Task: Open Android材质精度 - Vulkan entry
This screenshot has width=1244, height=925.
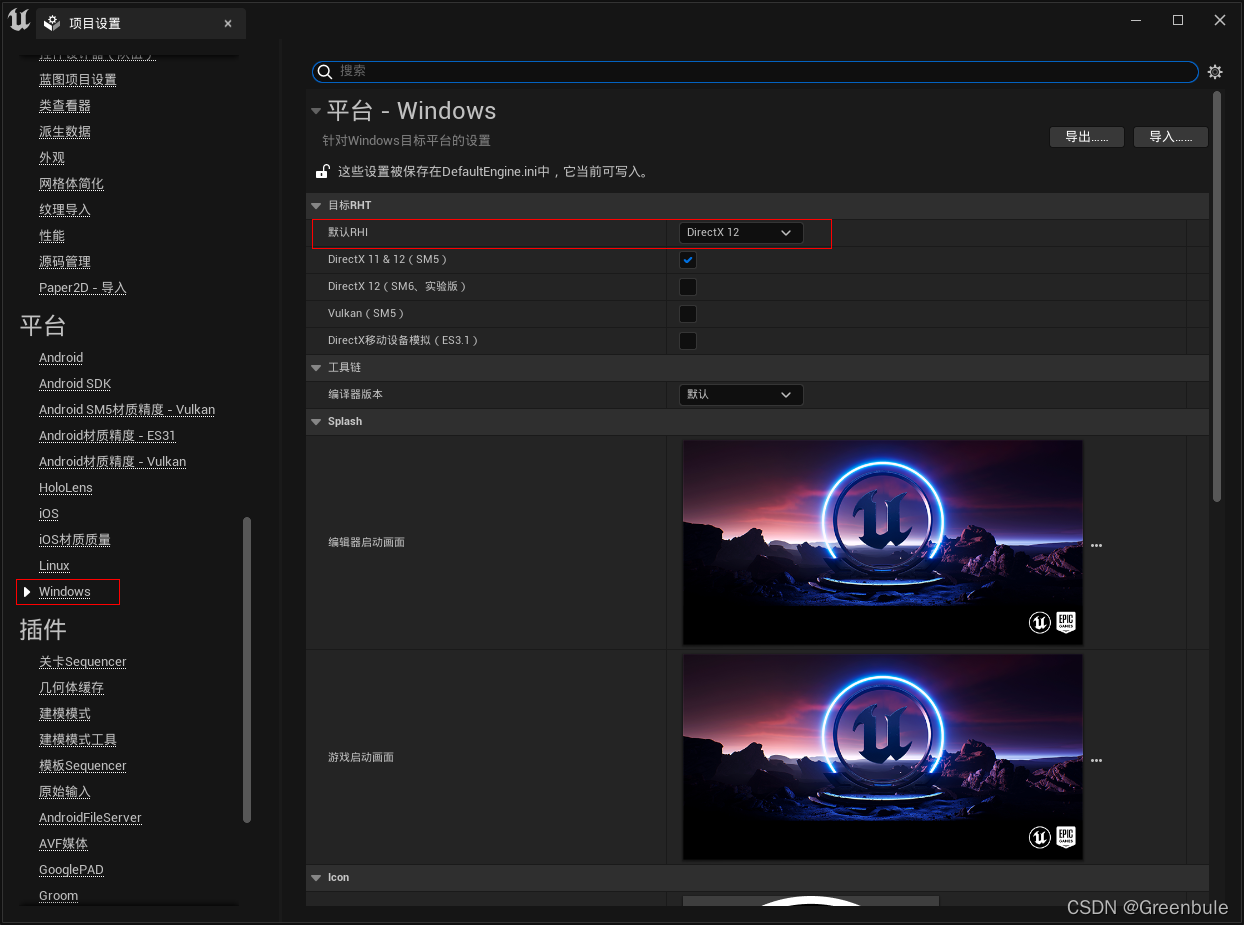Action: click(x=112, y=462)
